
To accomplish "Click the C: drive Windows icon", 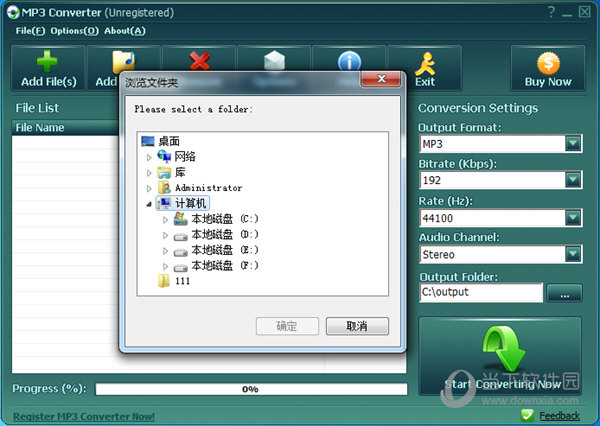I will pos(181,219).
